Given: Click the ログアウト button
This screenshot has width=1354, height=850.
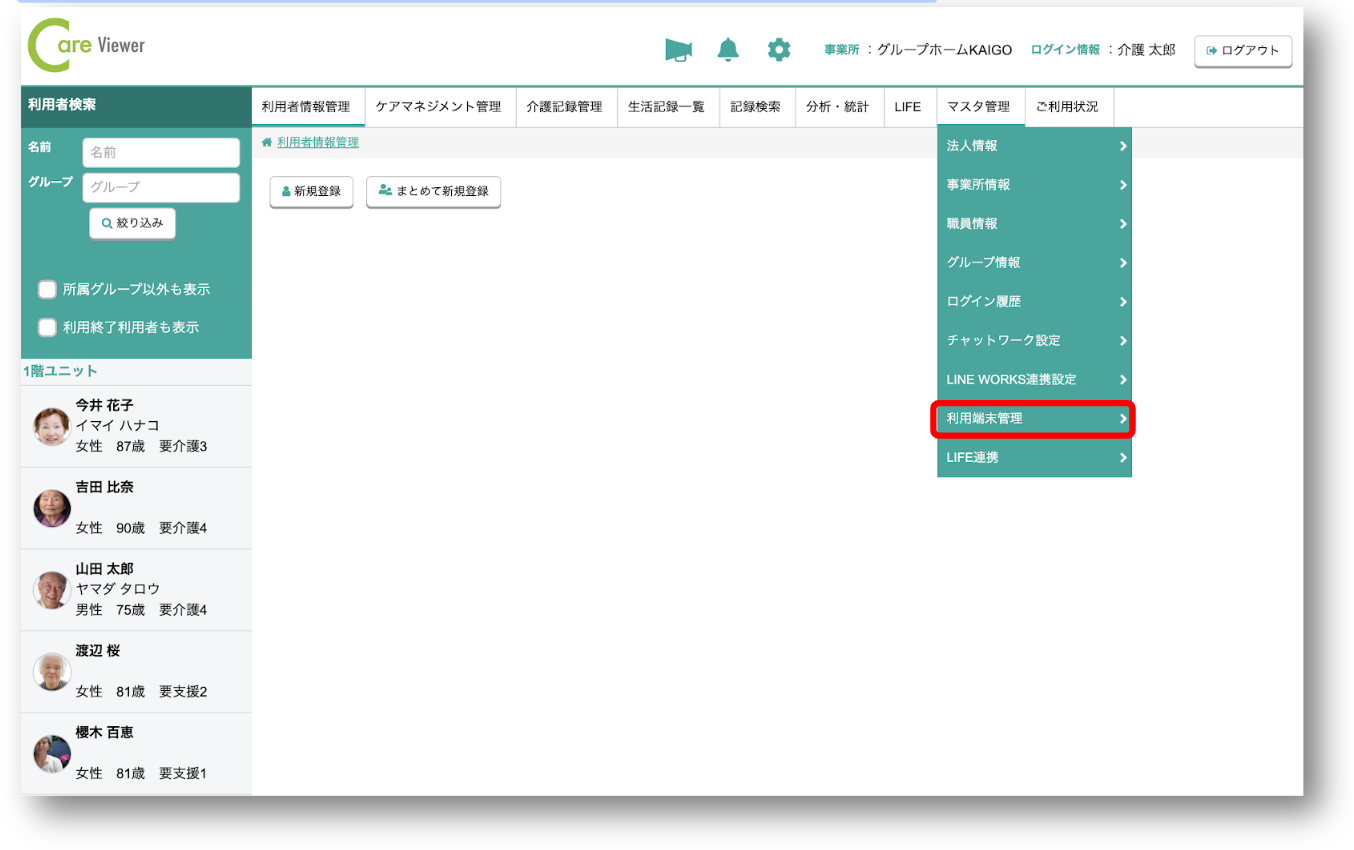Looking at the screenshot, I should (x=1243, y=51).
